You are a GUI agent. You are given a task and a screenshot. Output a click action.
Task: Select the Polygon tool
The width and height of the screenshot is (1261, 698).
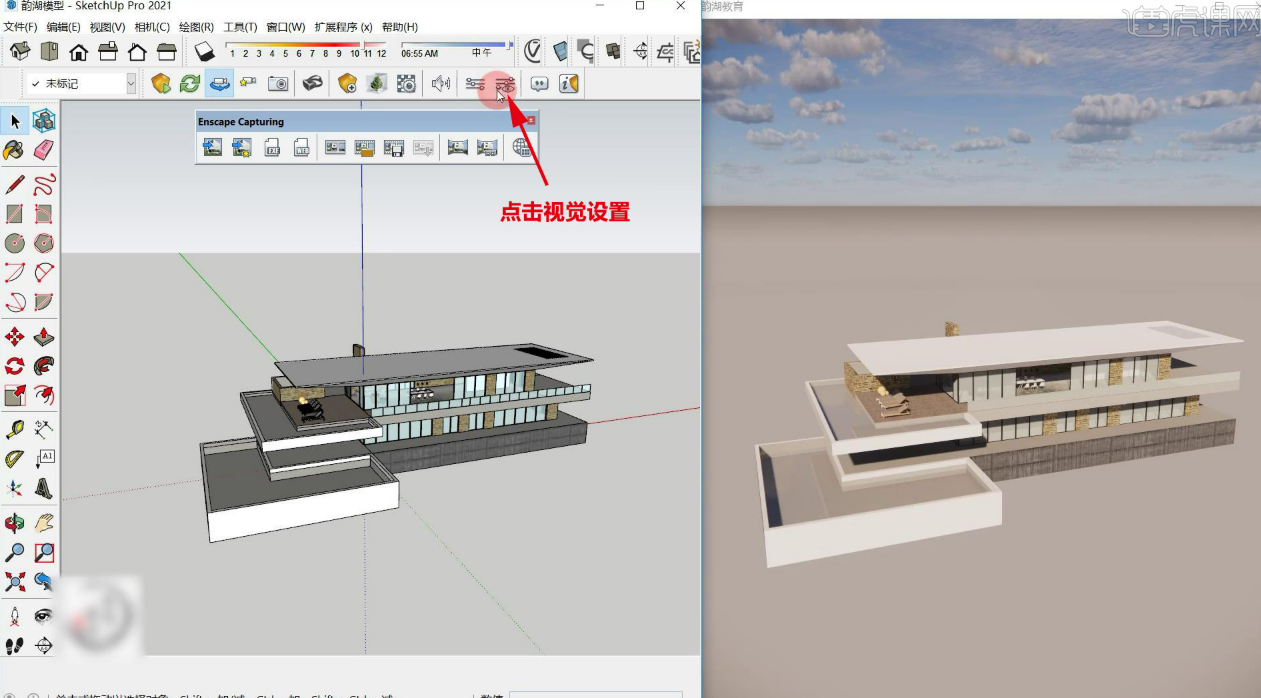[44, 243]
